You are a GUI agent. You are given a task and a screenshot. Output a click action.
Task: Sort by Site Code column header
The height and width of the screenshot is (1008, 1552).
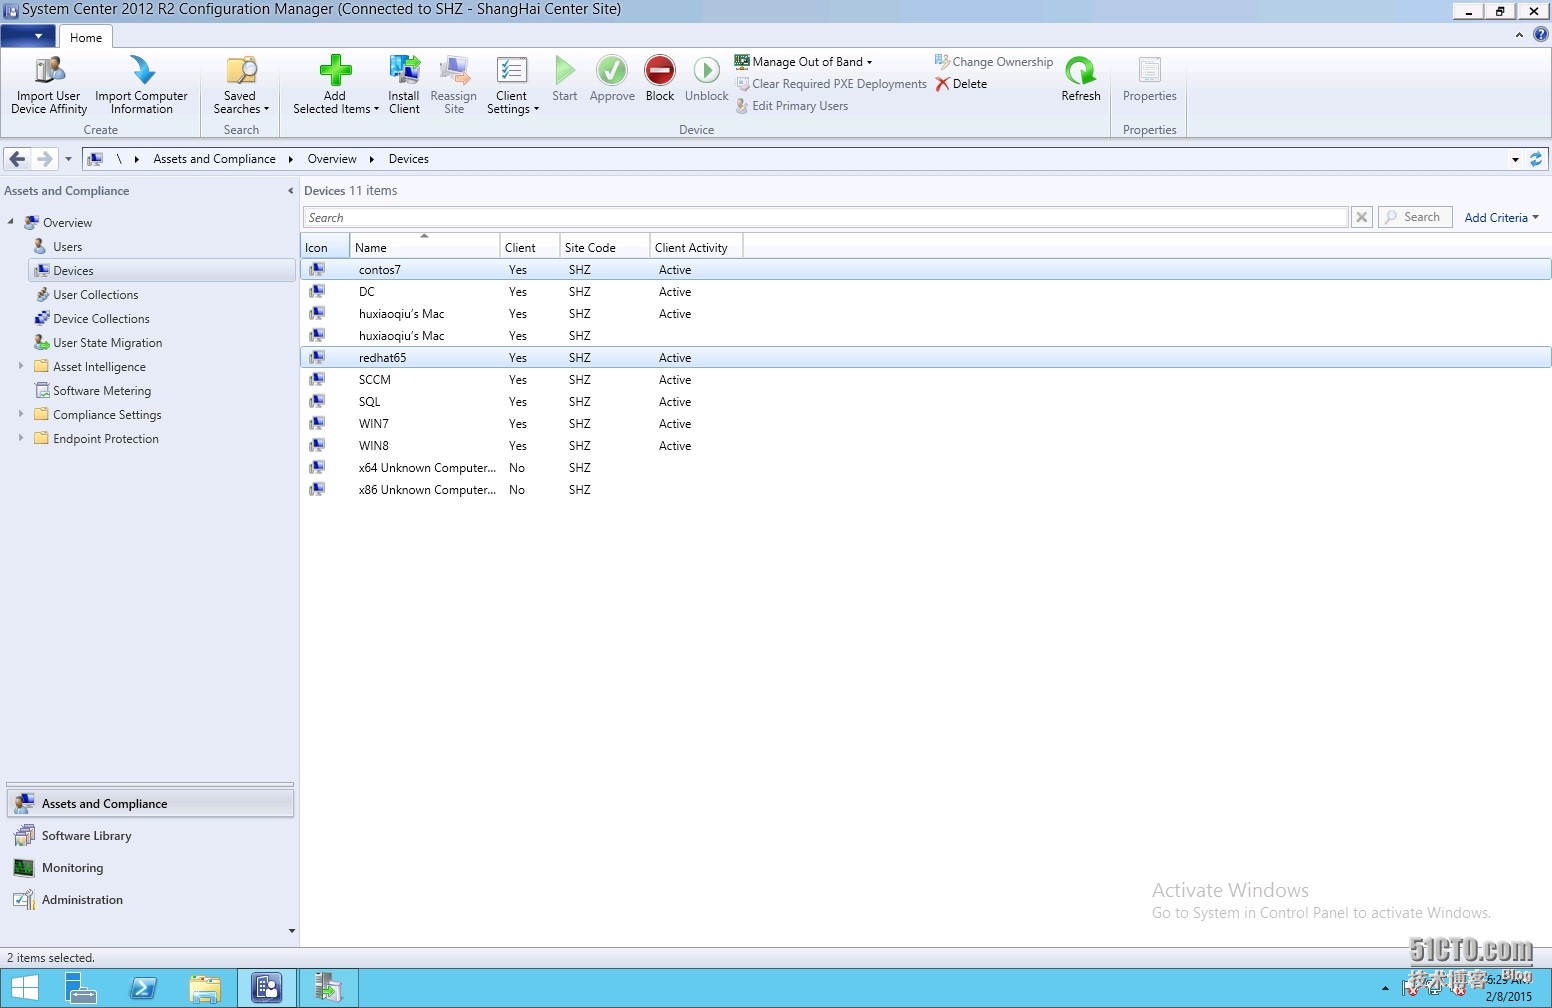point(604,247)
